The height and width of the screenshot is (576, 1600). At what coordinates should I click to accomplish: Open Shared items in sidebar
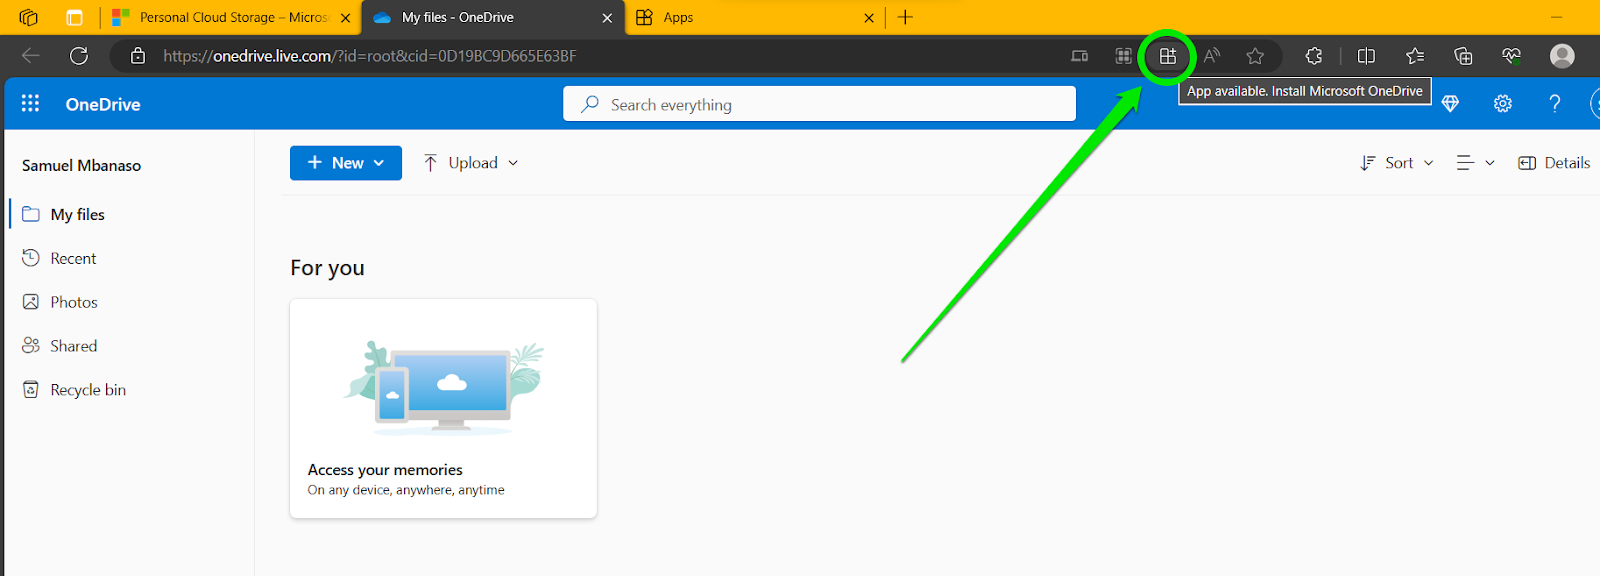(x=73, y=346)
